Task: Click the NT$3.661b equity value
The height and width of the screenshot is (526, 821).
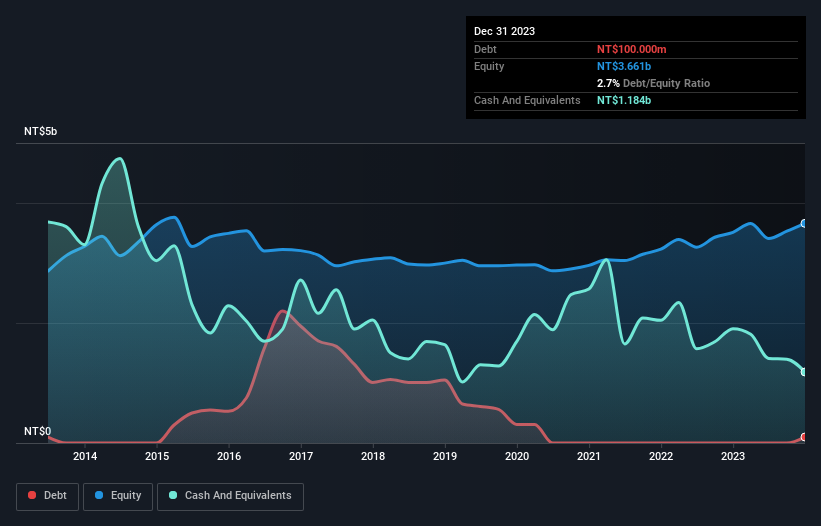Action: [624, 66]
